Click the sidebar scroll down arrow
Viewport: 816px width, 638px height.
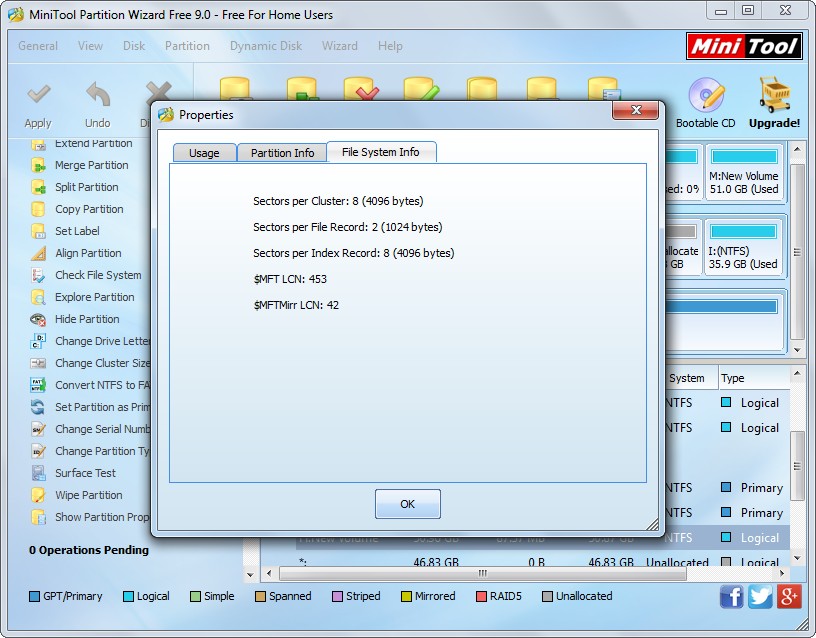(x=250, y=575)
